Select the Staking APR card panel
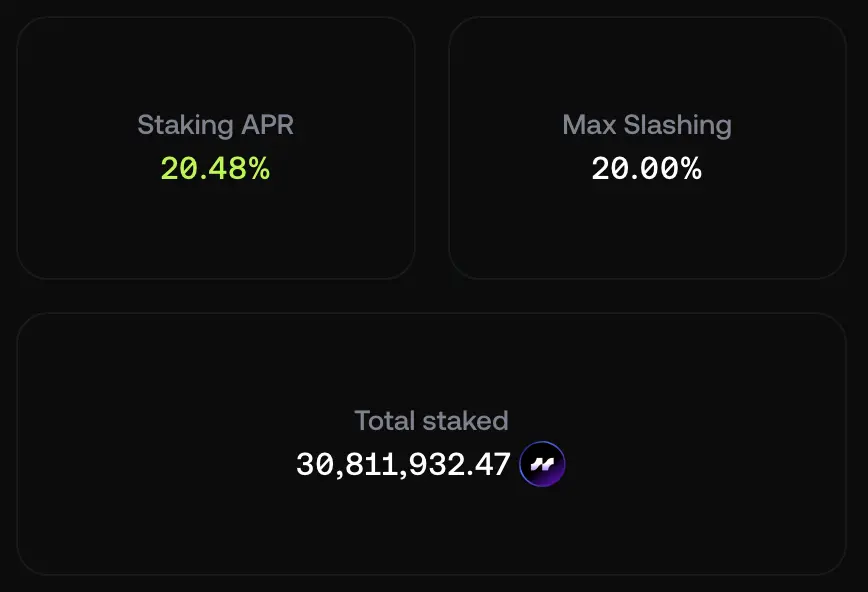868x592 pixels. tap(215, 230)
